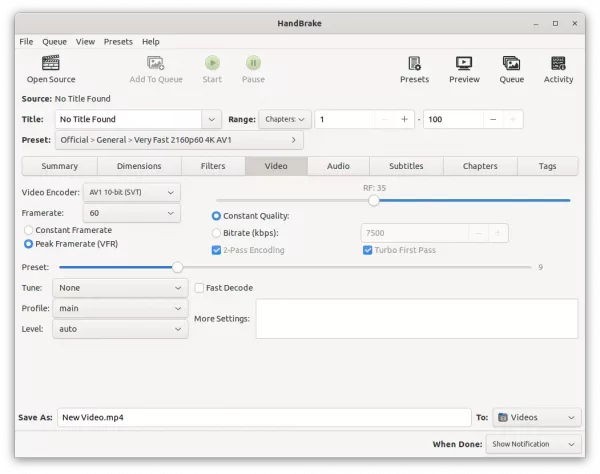The image size is (600, 474).
Task: Decrease the bitrate 7500 value
Action: tap(478, 233)
